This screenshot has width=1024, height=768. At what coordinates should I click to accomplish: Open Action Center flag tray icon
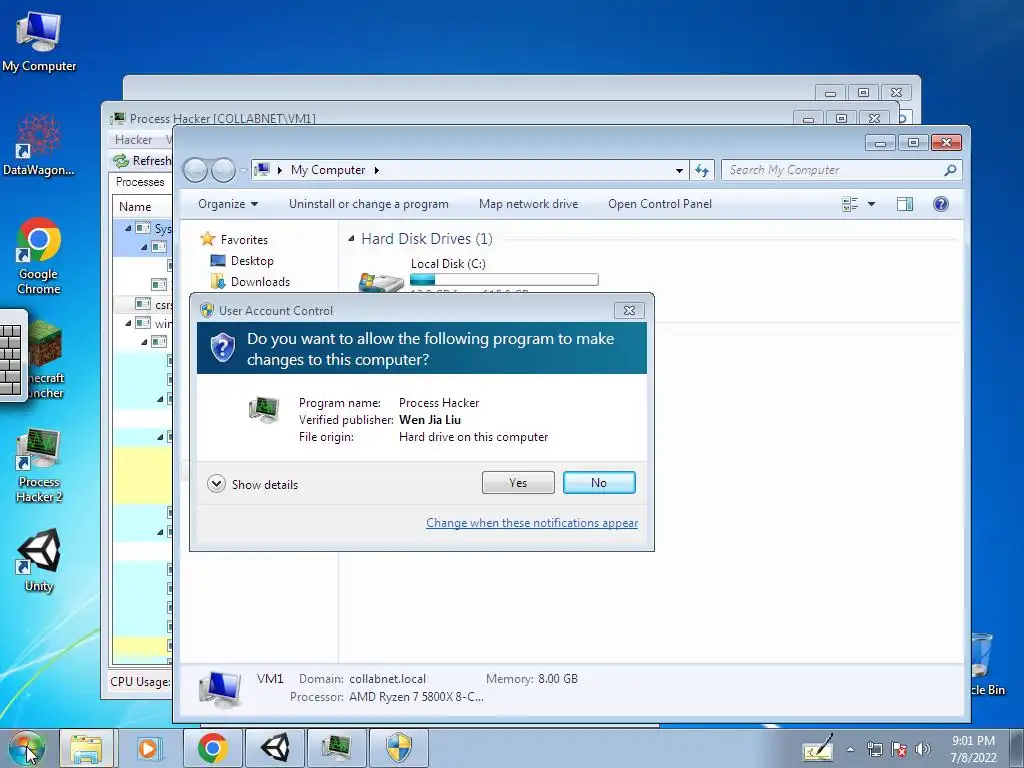[899, 749]
